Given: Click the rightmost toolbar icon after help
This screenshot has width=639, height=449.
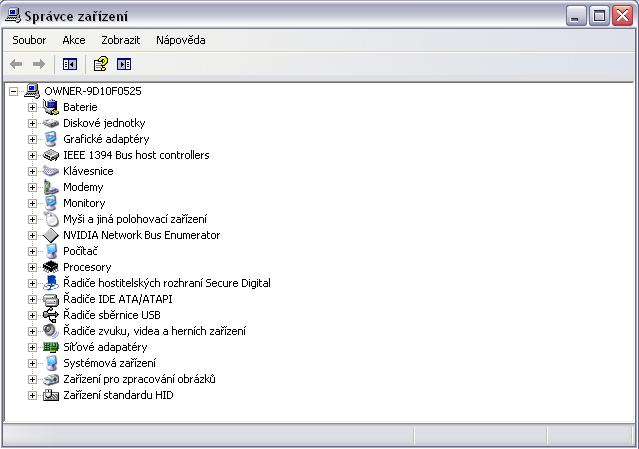Looking at the screenshot, I should [x=124, y=64].
